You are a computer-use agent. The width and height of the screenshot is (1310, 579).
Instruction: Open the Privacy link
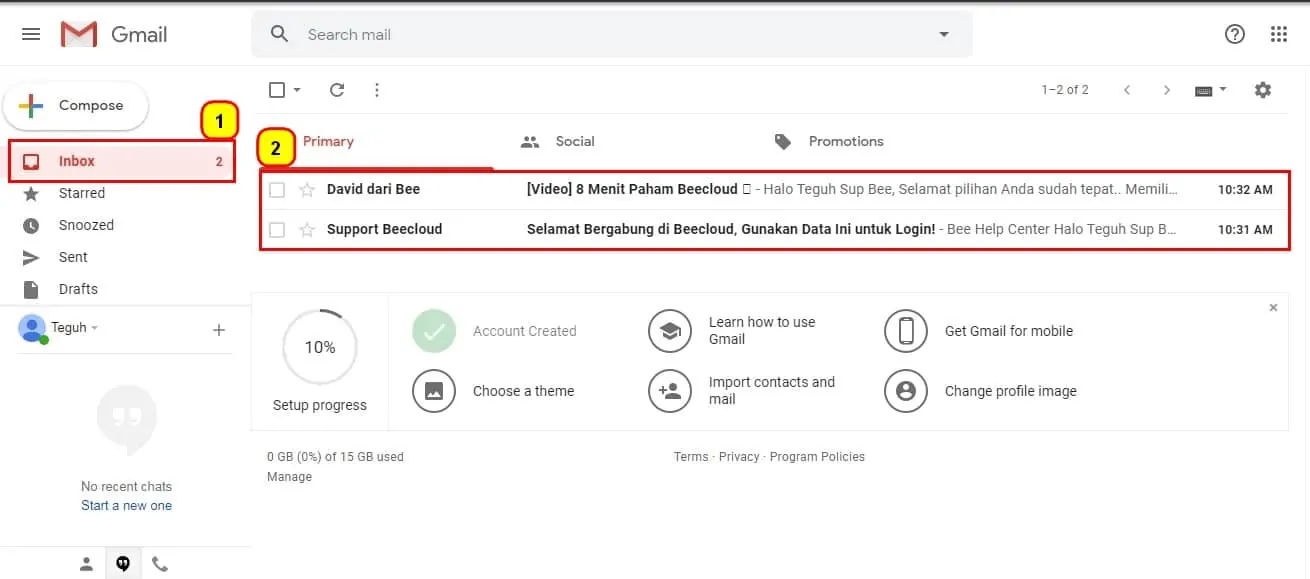tap(739, 457)
